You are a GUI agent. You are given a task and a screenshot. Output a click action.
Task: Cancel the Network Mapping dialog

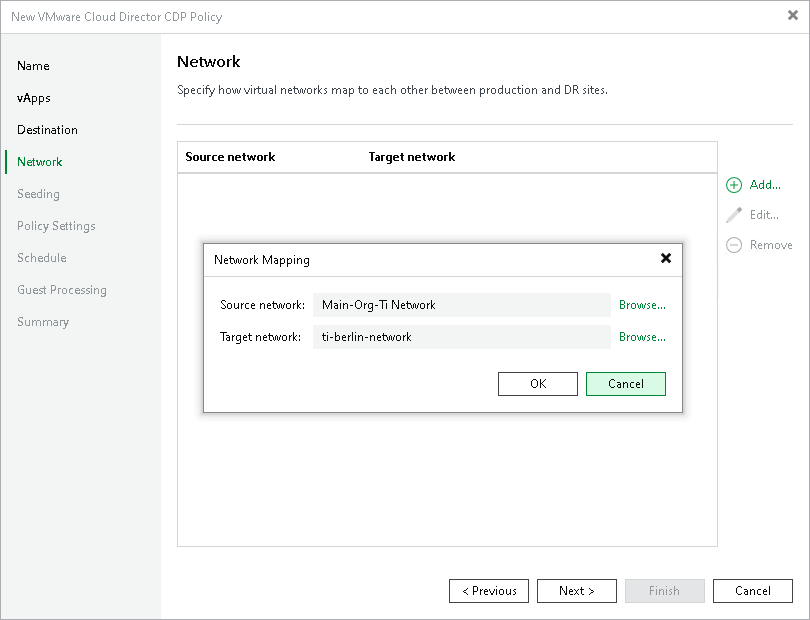click(x=626, y=384)
